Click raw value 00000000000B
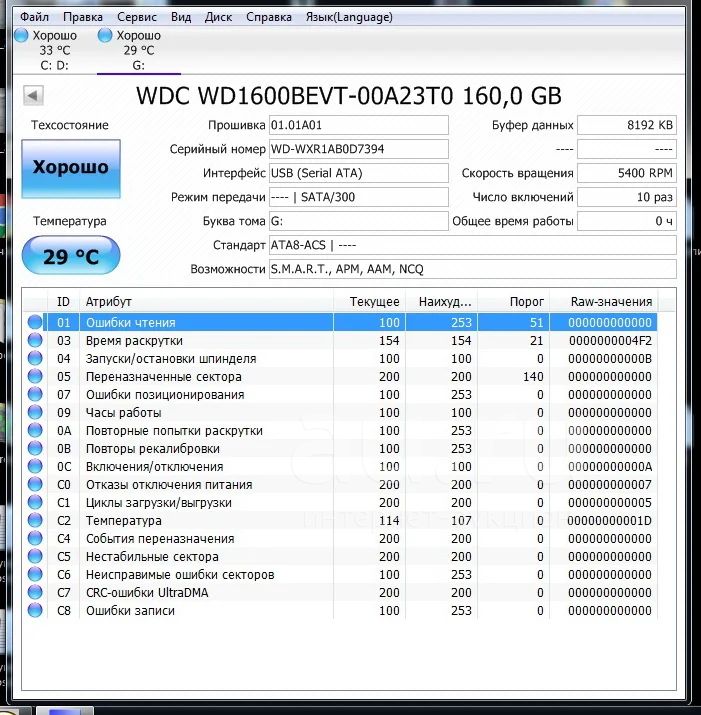Image resolution: width=701 pixels, height=715 pixels. (610, 359)
